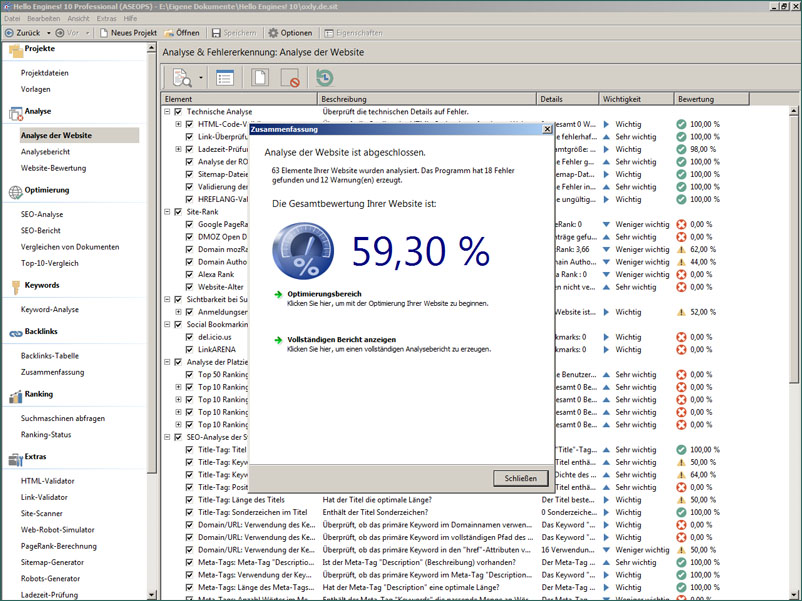The height and width of the screenshot is (601, 802).
Task: Click the stop icon with red circle
Action: pyautogui.click(x=290, y=77)
